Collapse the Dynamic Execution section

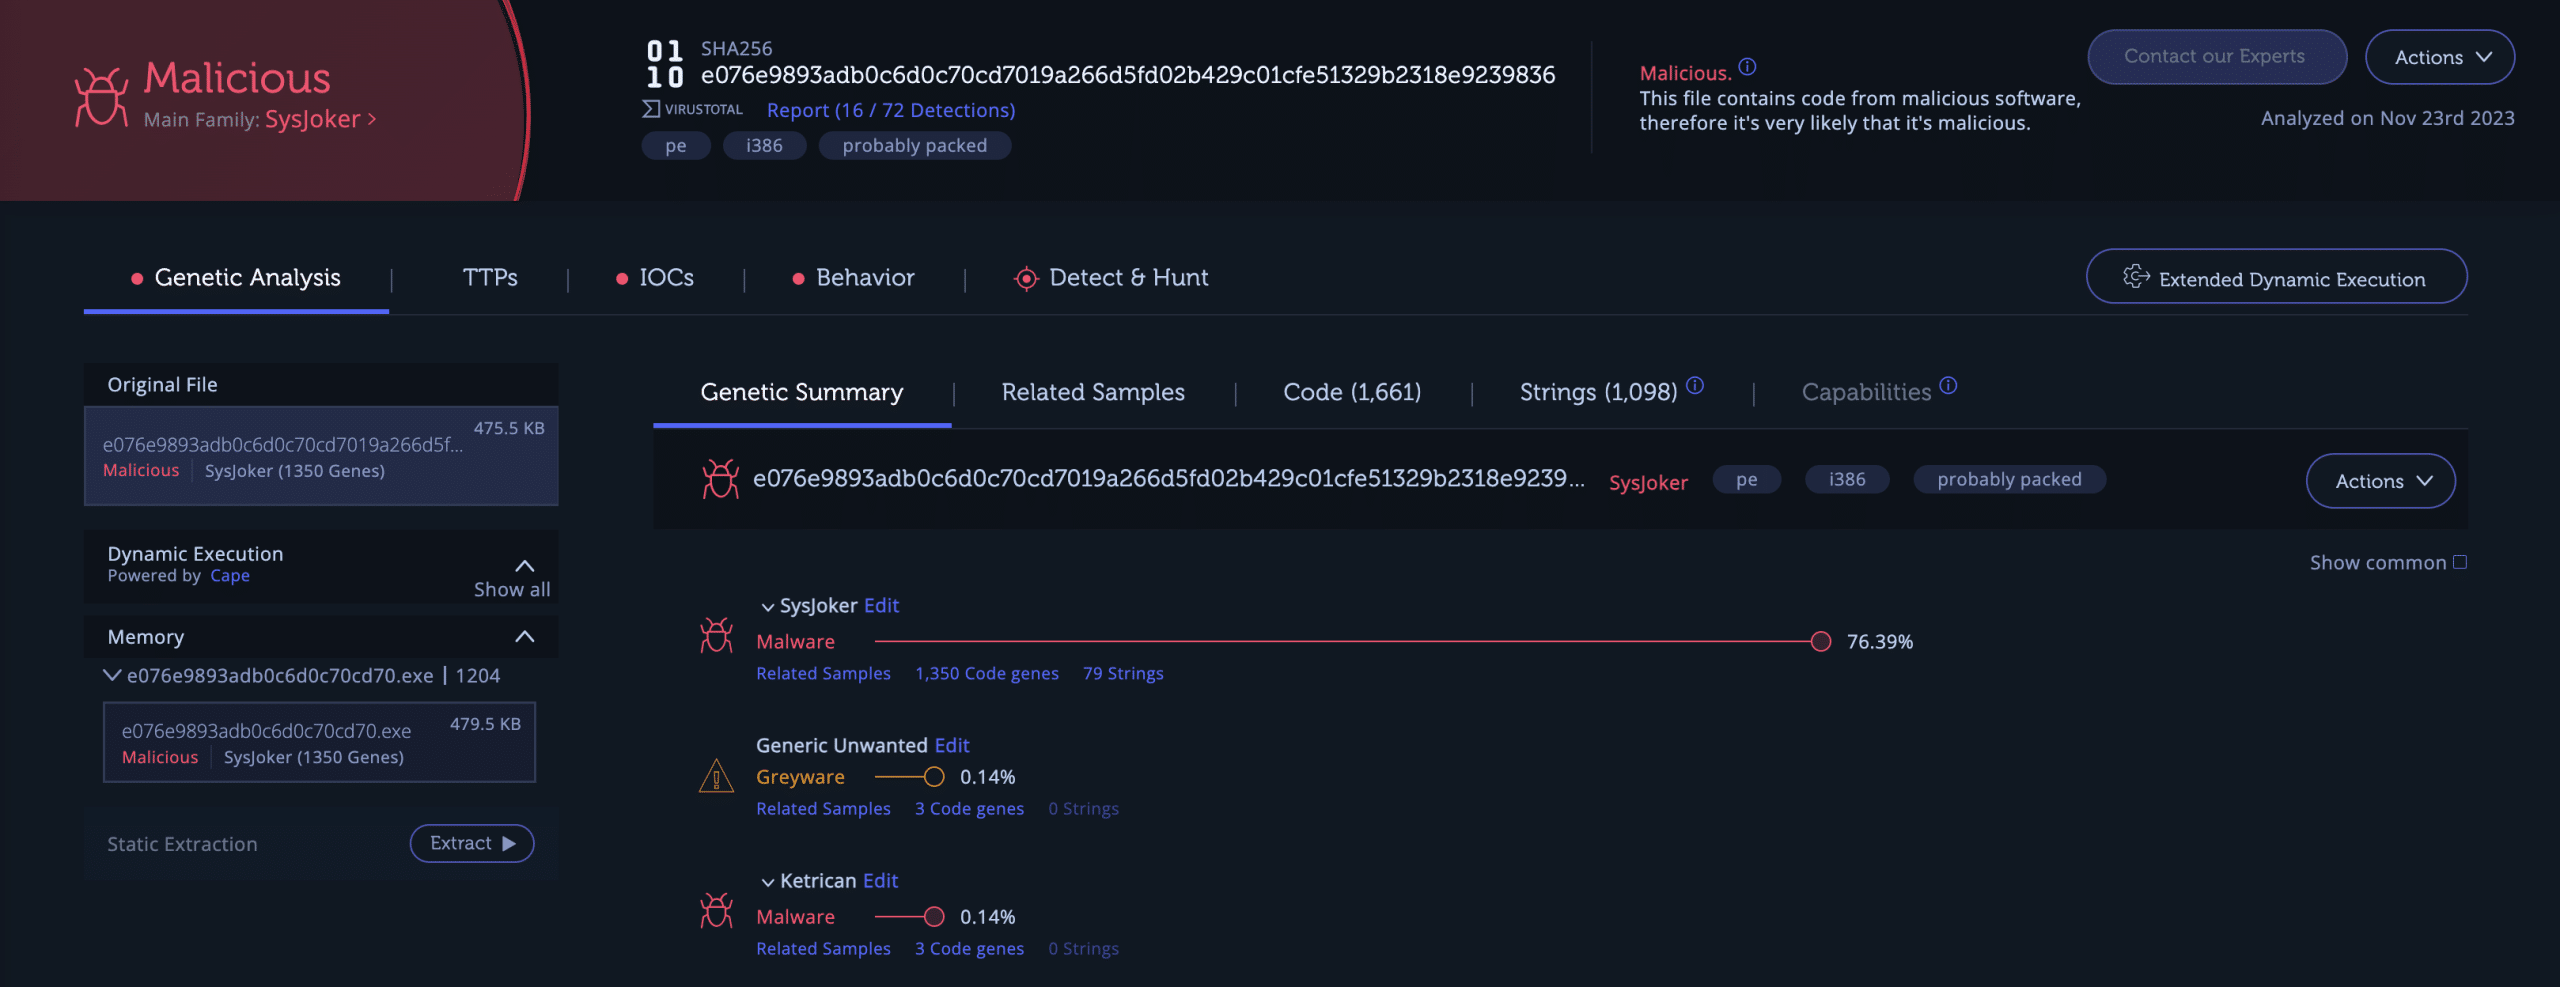[524, 565]
